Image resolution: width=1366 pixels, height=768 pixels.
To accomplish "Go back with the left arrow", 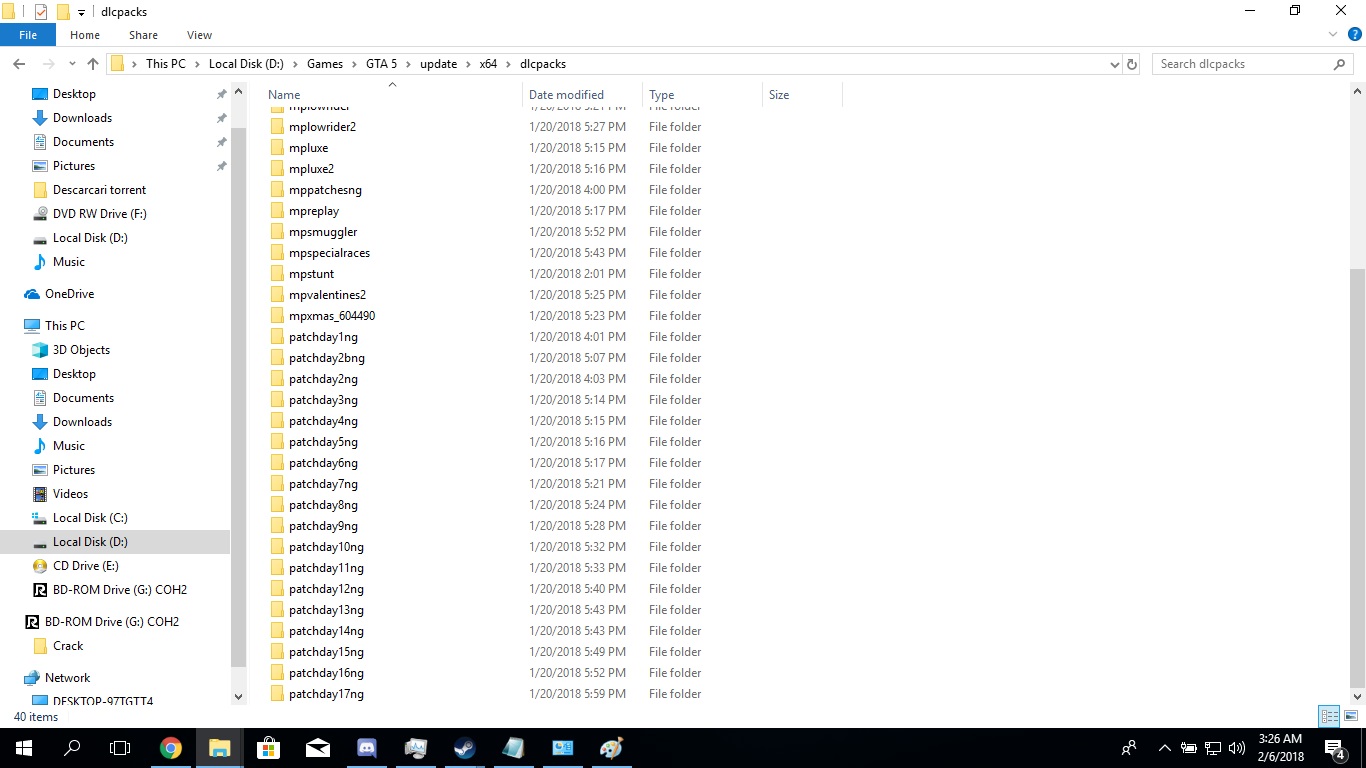I will coord(19,64).
